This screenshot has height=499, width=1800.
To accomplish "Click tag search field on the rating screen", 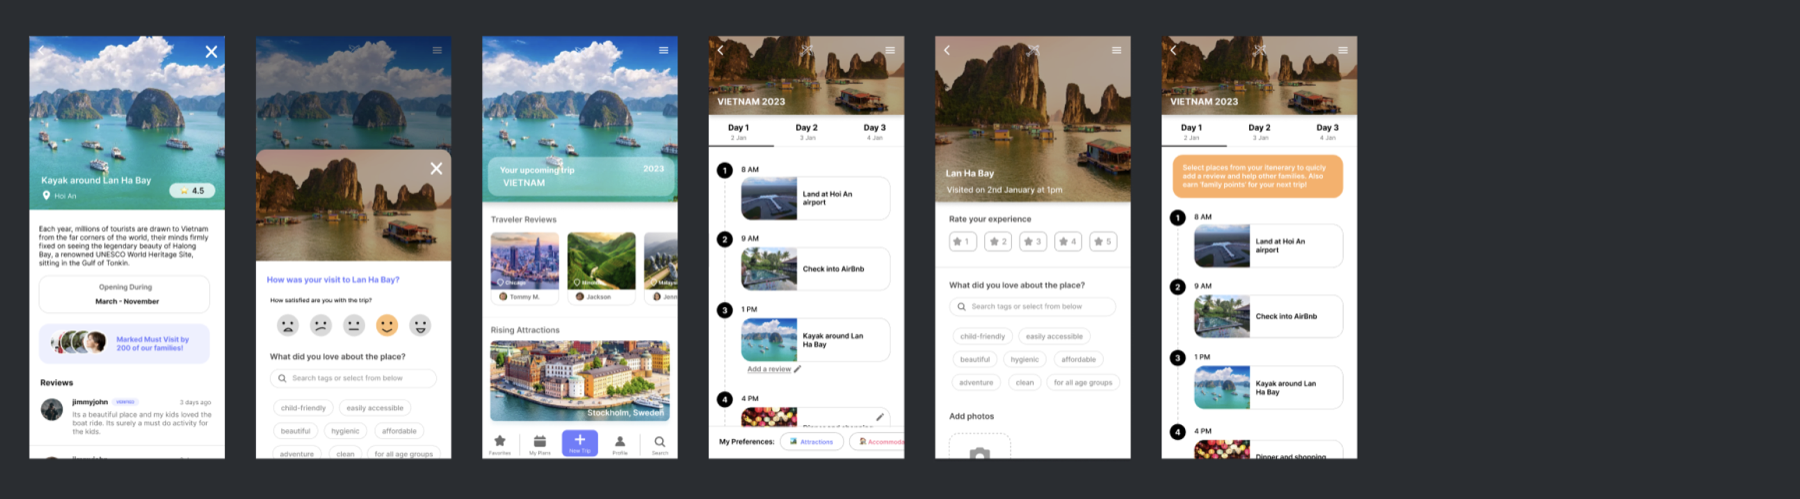I will 1032,307.
